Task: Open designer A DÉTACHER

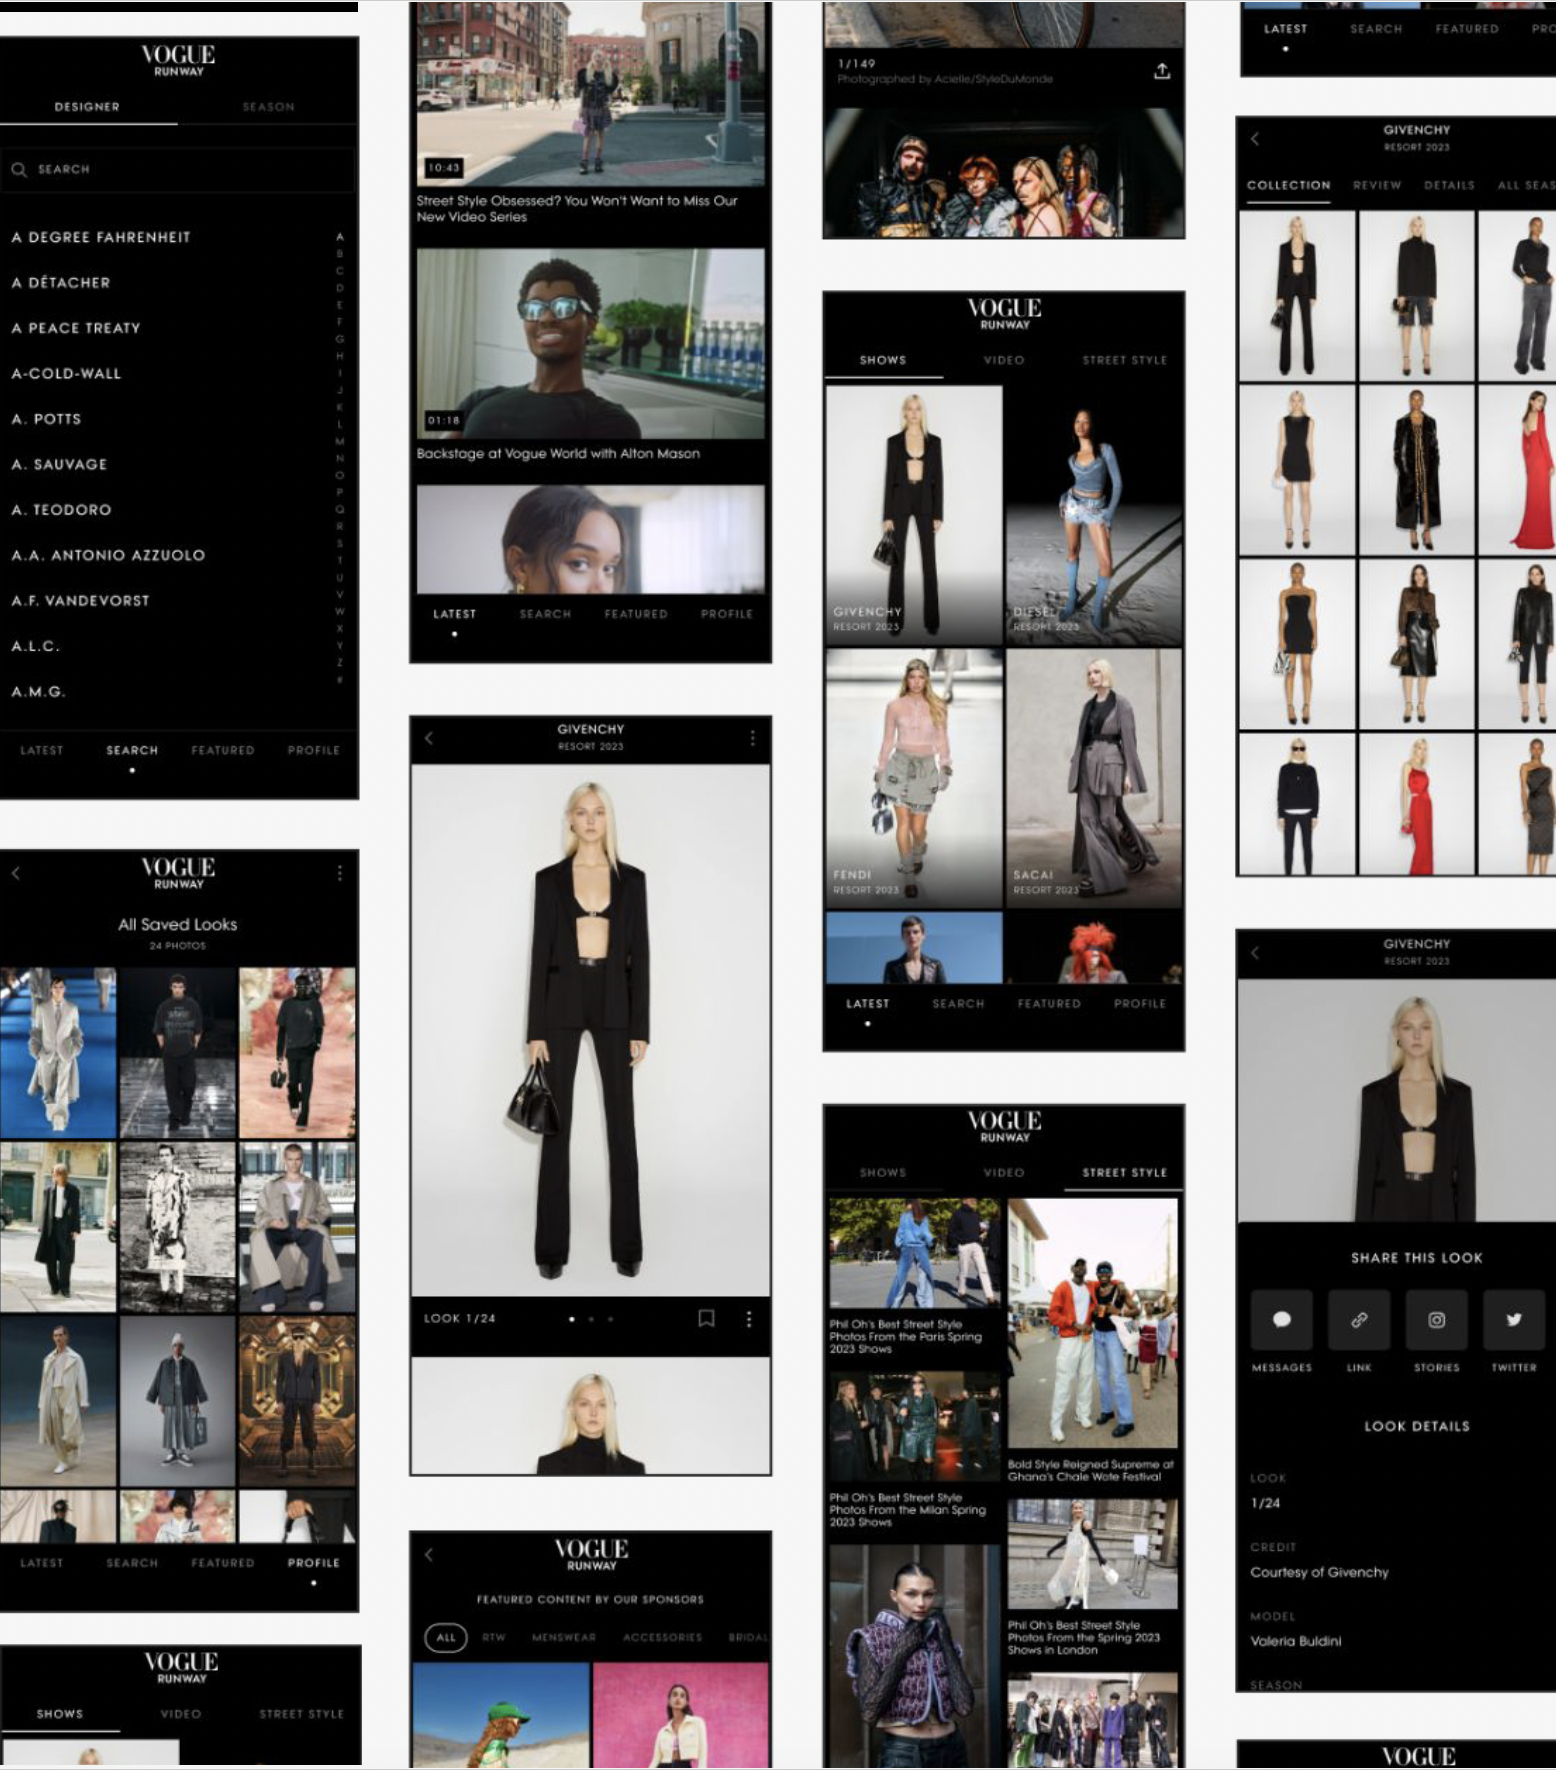Action: point(60,282)
